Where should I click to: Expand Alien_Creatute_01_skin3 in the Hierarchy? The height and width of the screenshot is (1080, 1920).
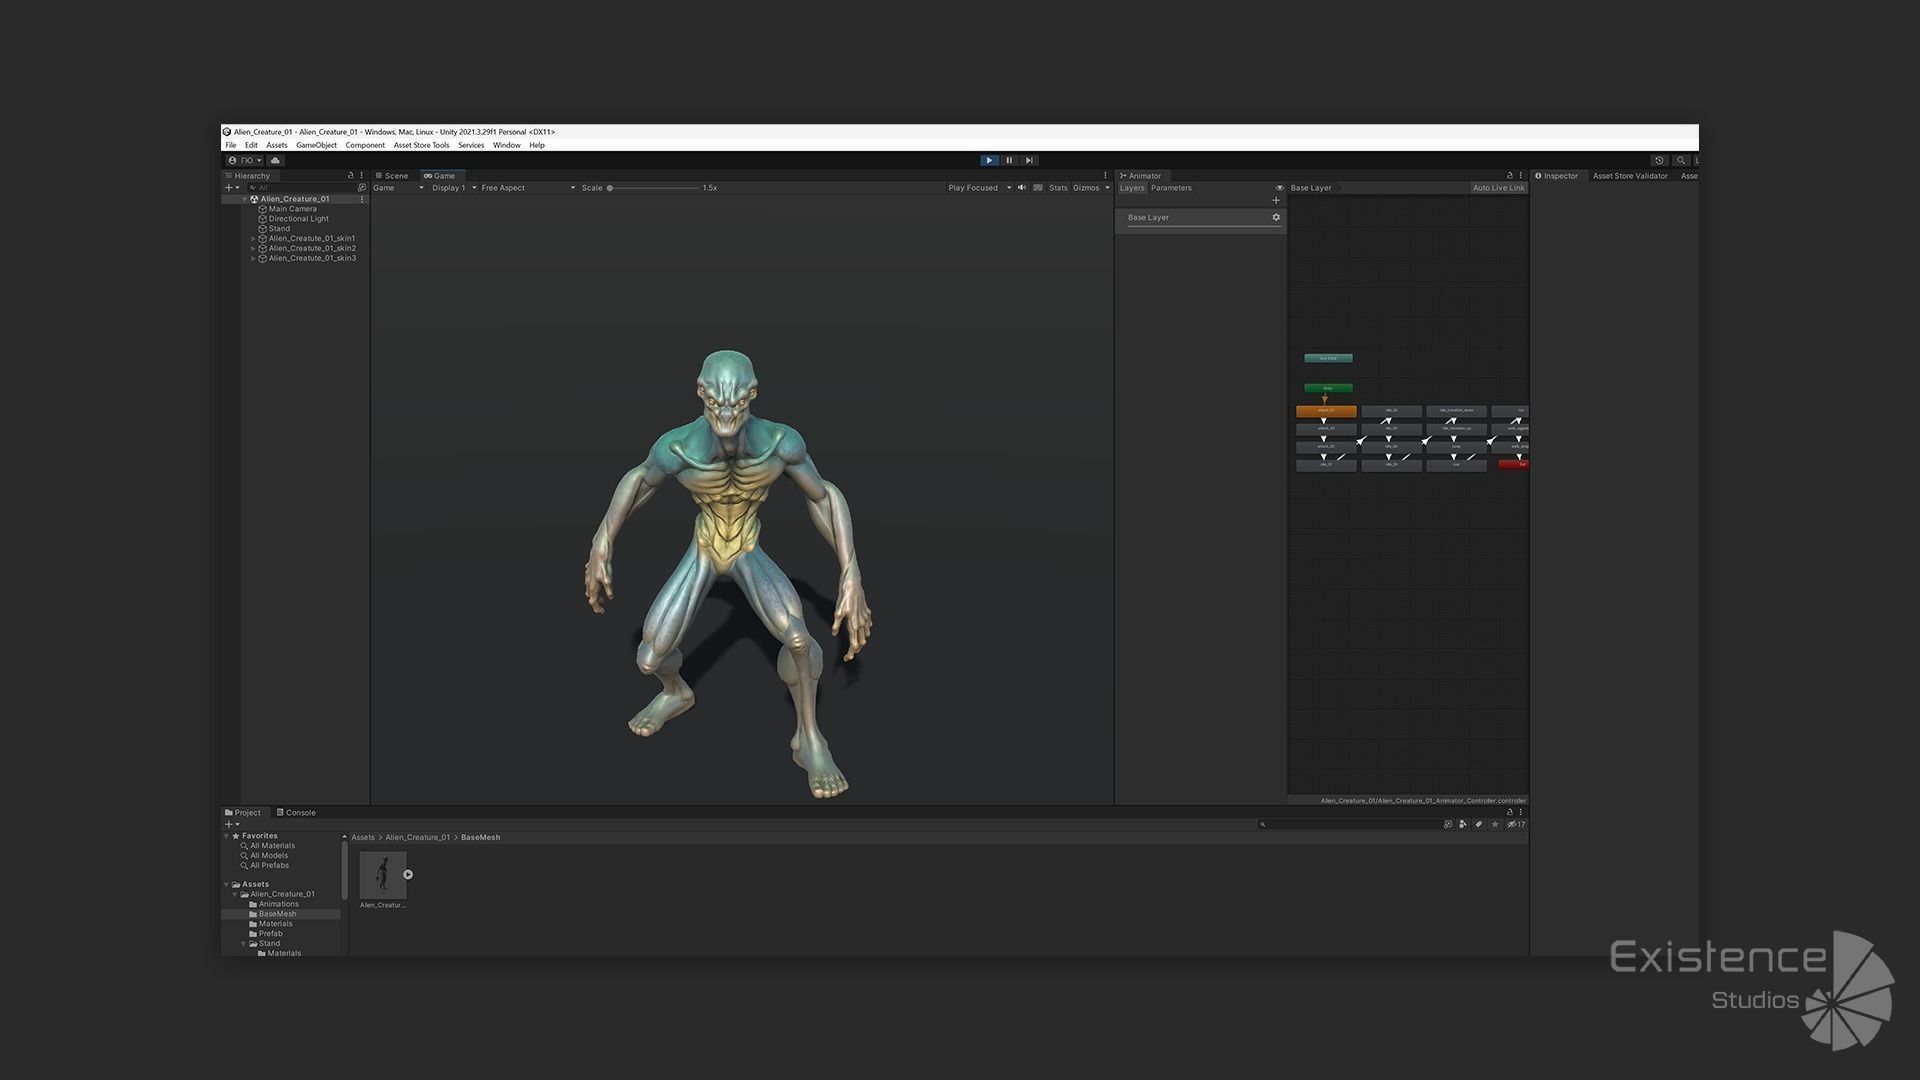[x=253, y=258]
